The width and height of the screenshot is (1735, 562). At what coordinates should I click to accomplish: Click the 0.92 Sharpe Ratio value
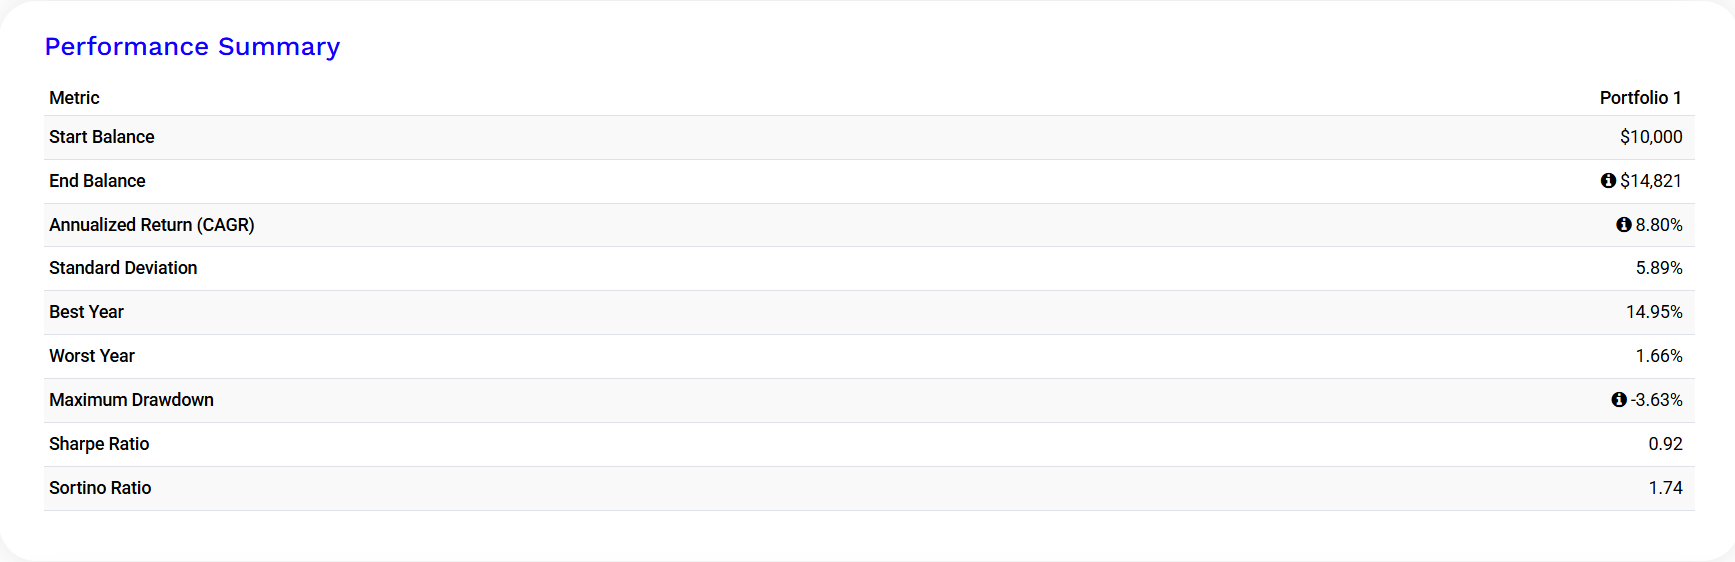point(1665,444)
